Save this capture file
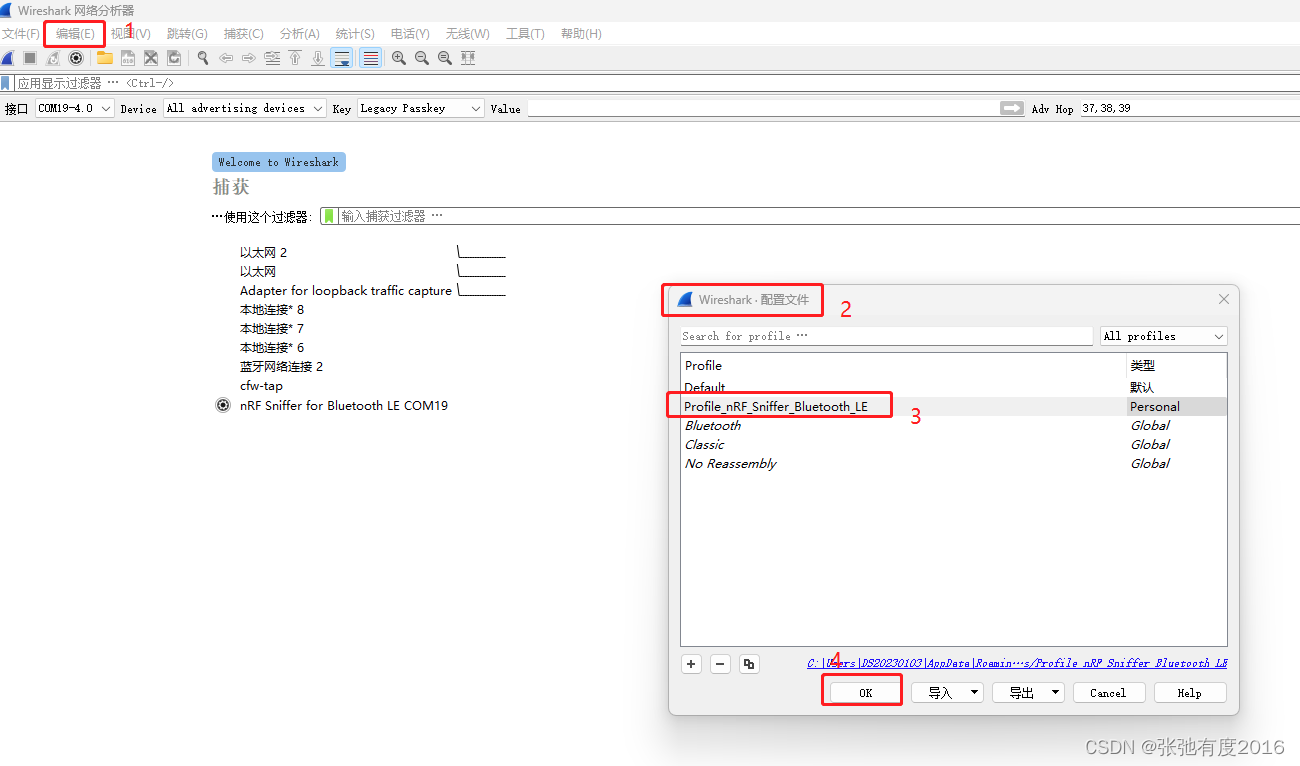The image size is (1300, 766). tap(128, 58)
